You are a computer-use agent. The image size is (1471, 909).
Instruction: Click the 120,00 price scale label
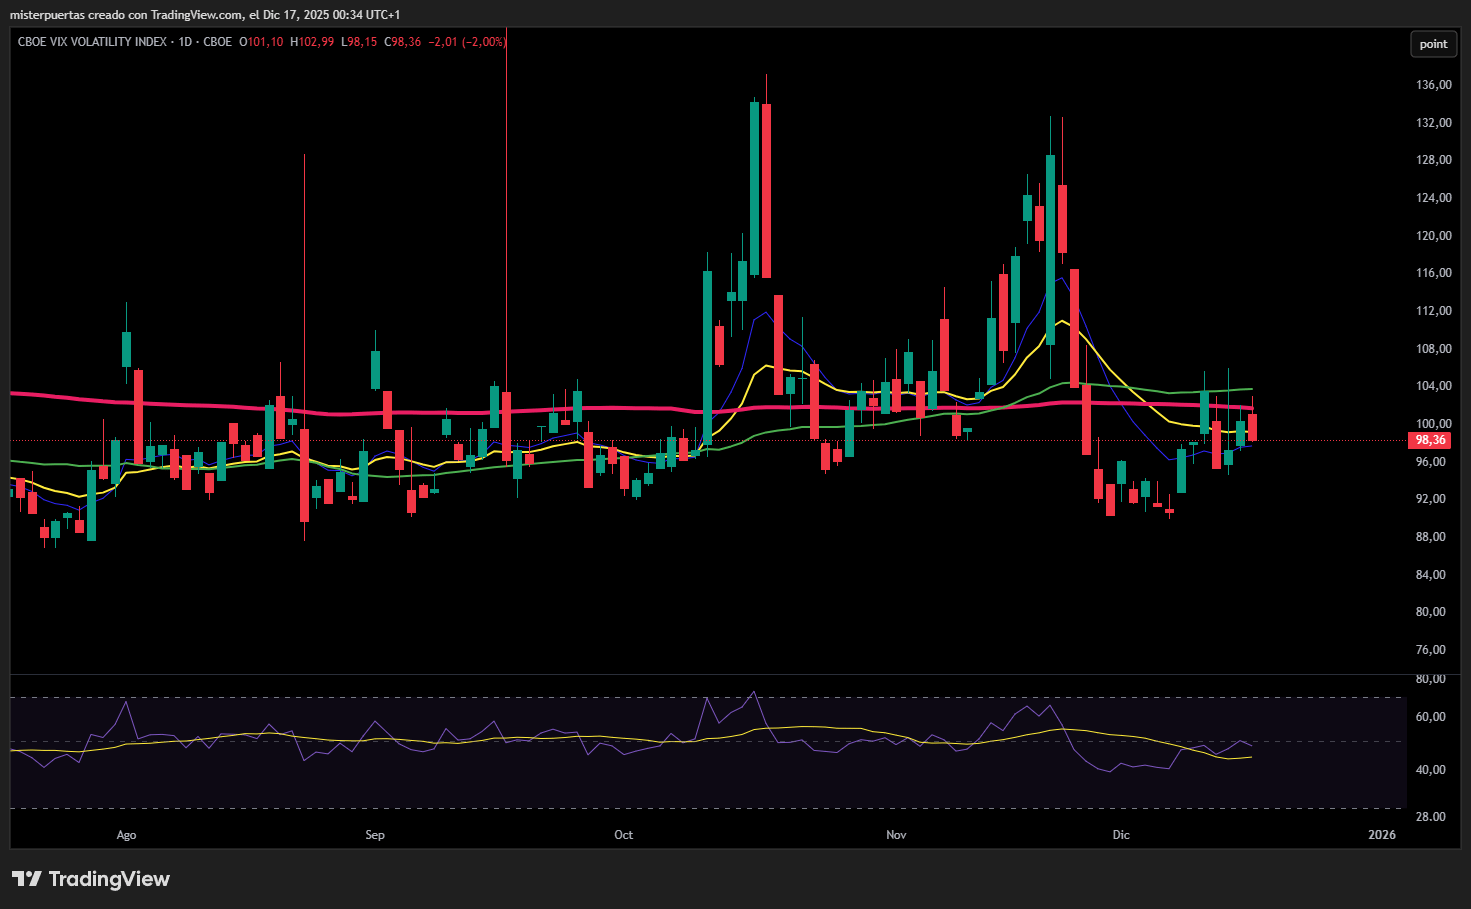click(1433, 236)
